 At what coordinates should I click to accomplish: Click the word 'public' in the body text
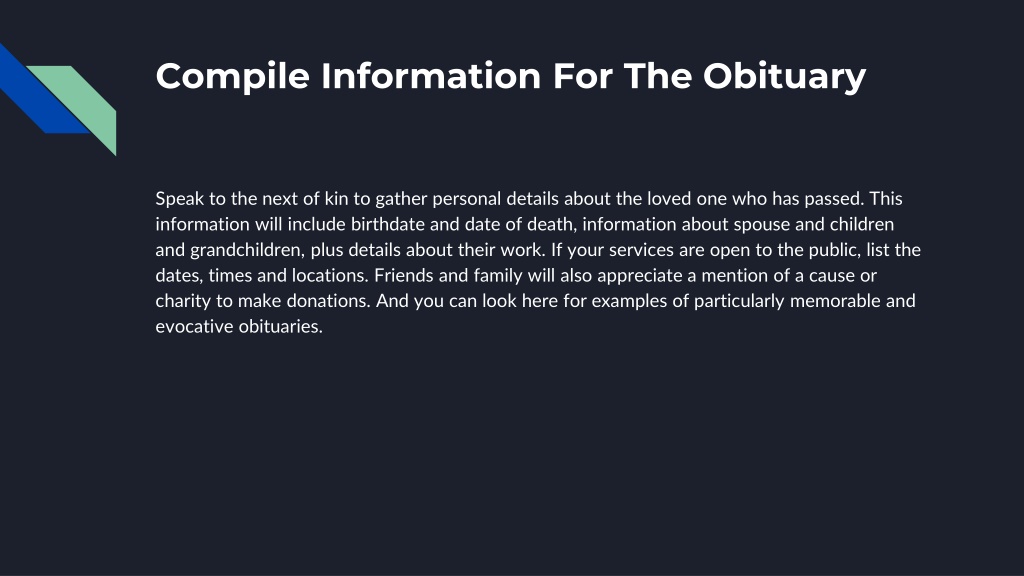(x=833, y=250)
